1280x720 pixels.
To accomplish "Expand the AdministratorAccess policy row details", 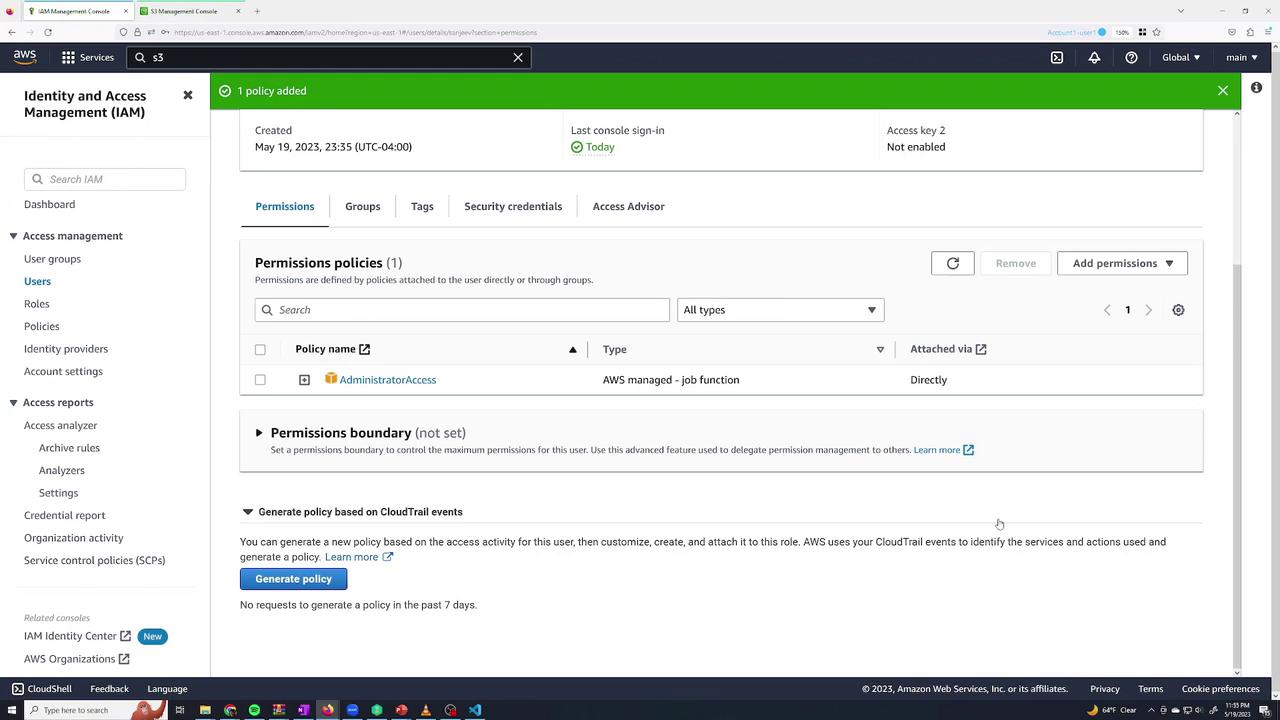I will coord(304,380).
